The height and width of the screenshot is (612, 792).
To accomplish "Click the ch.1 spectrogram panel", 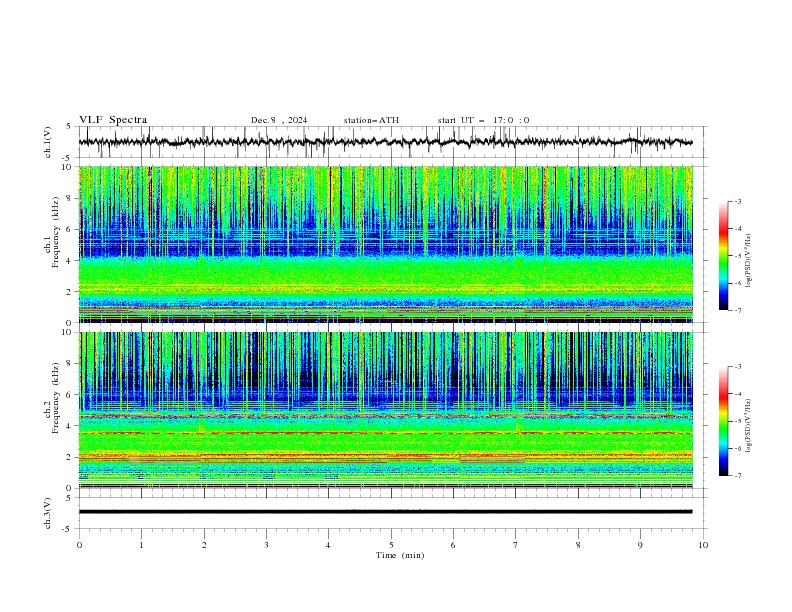I will 386,244.
